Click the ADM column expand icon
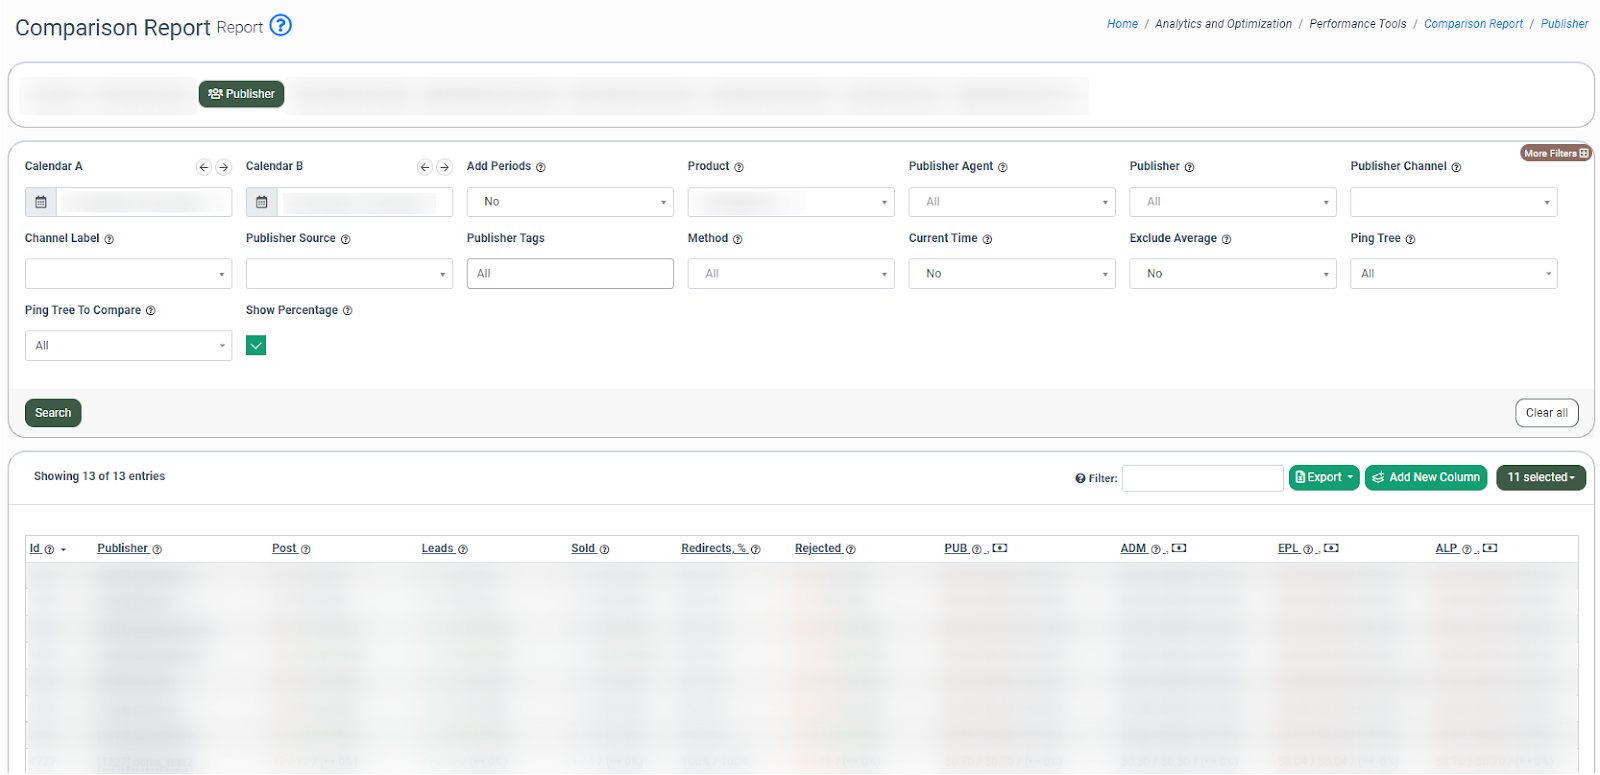The width and height of the screenshot is (1600, 775). pyautogui.click(x=1179, y=548)
